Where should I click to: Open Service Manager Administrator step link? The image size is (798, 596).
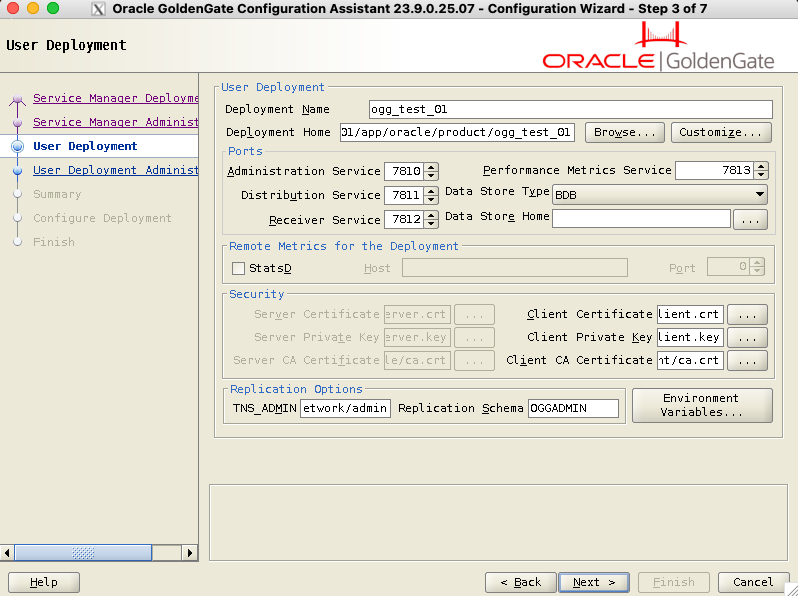[115, 122]
